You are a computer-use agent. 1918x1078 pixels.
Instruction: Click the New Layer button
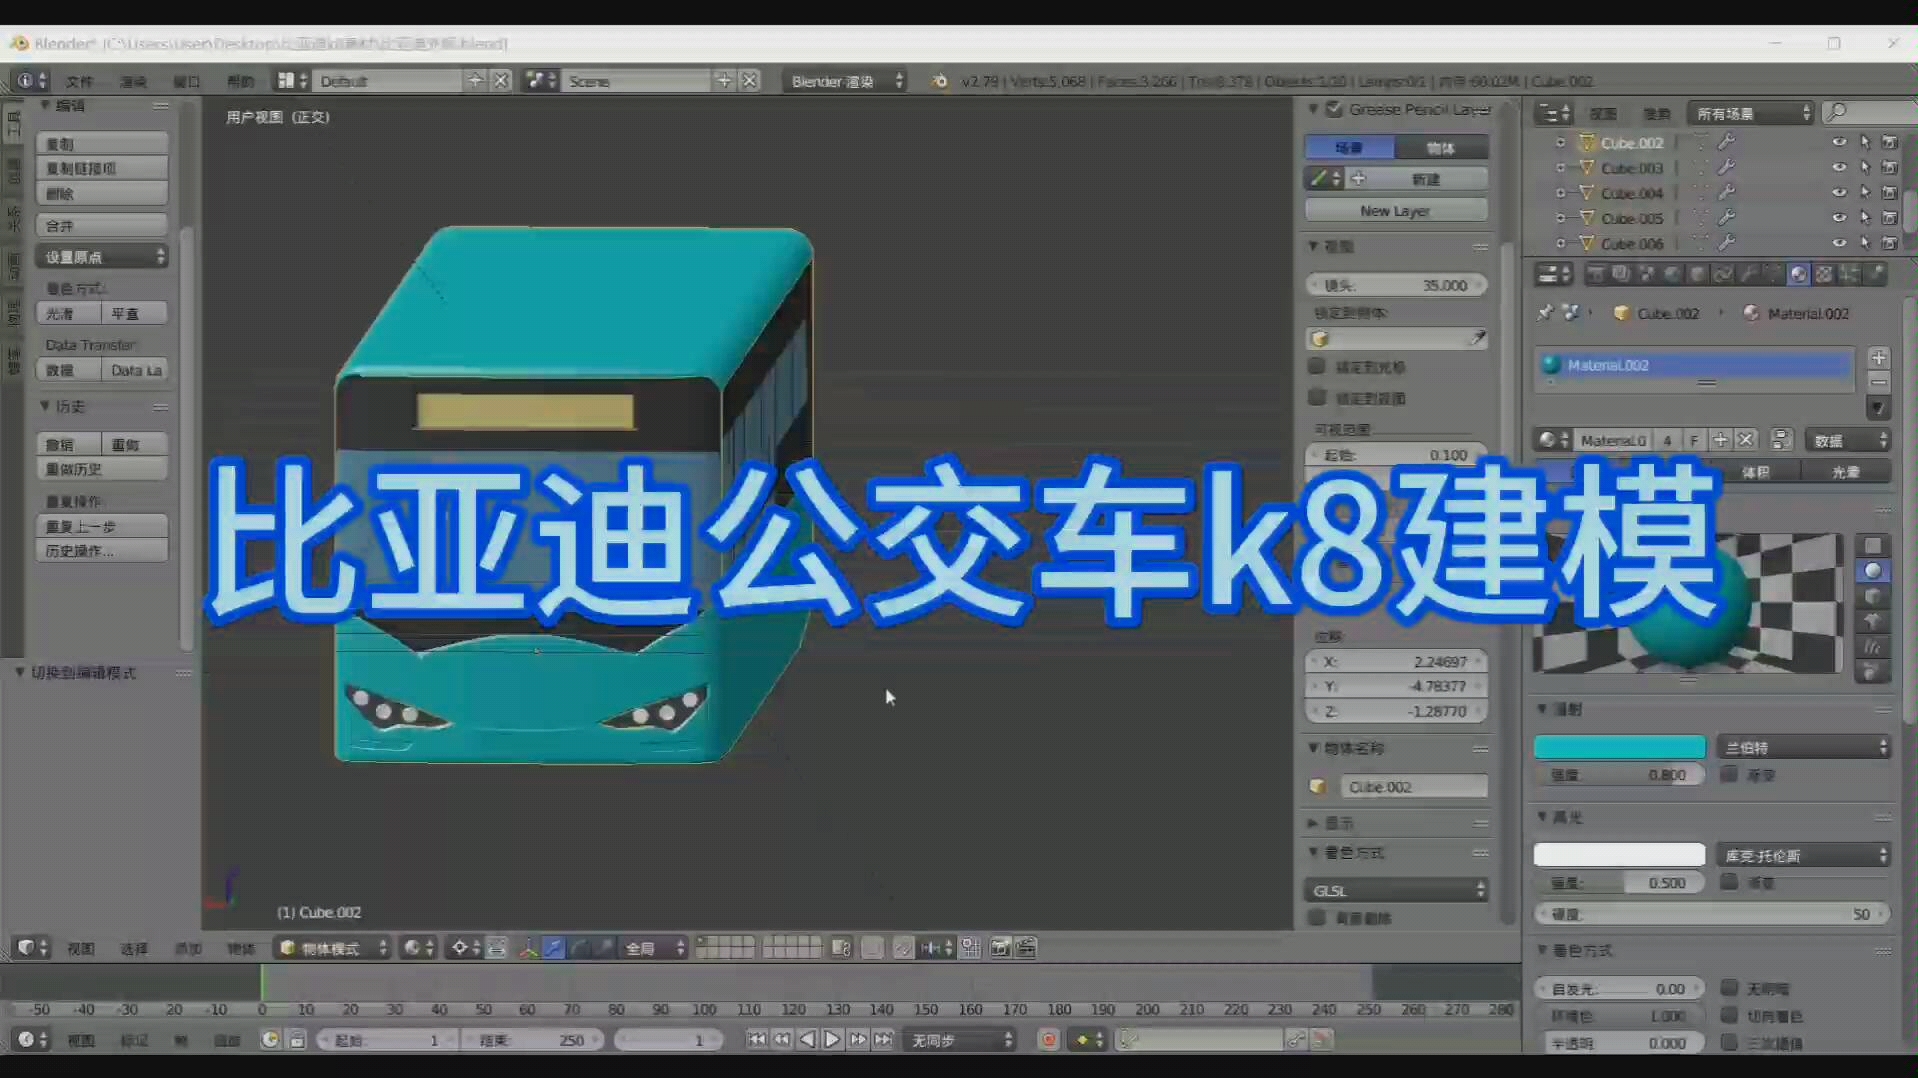[1396, 211]
